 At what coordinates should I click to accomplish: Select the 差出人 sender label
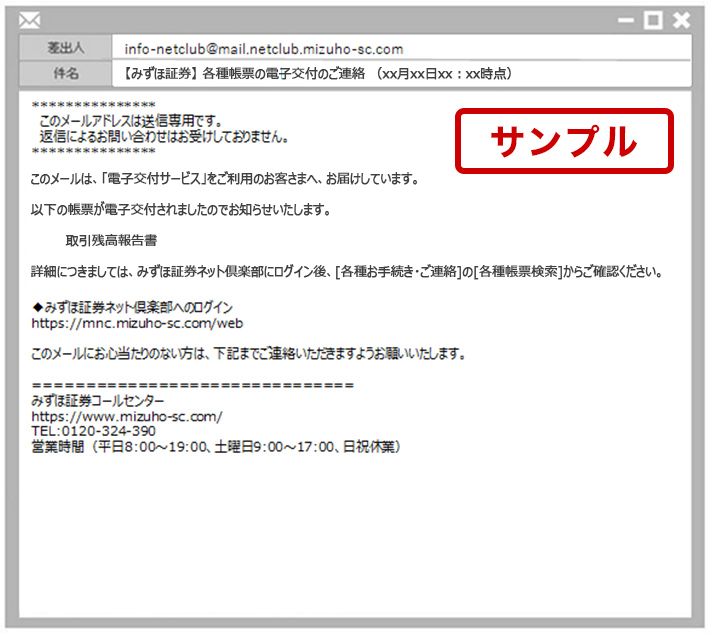click(66, 47)
